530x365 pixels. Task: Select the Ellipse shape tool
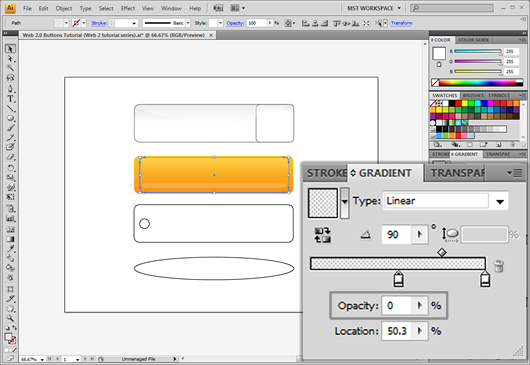click(x=10, y=118)
